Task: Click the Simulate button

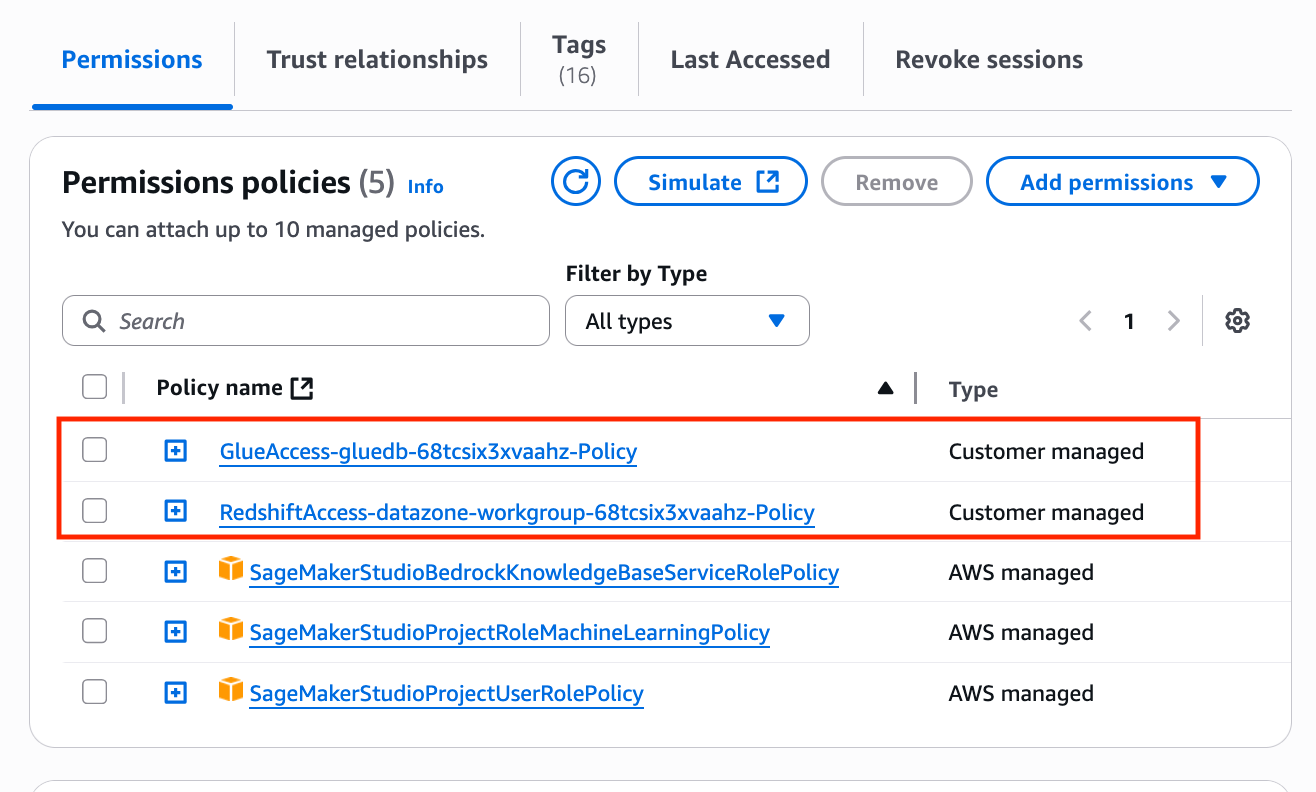Action: pos(710,182)
